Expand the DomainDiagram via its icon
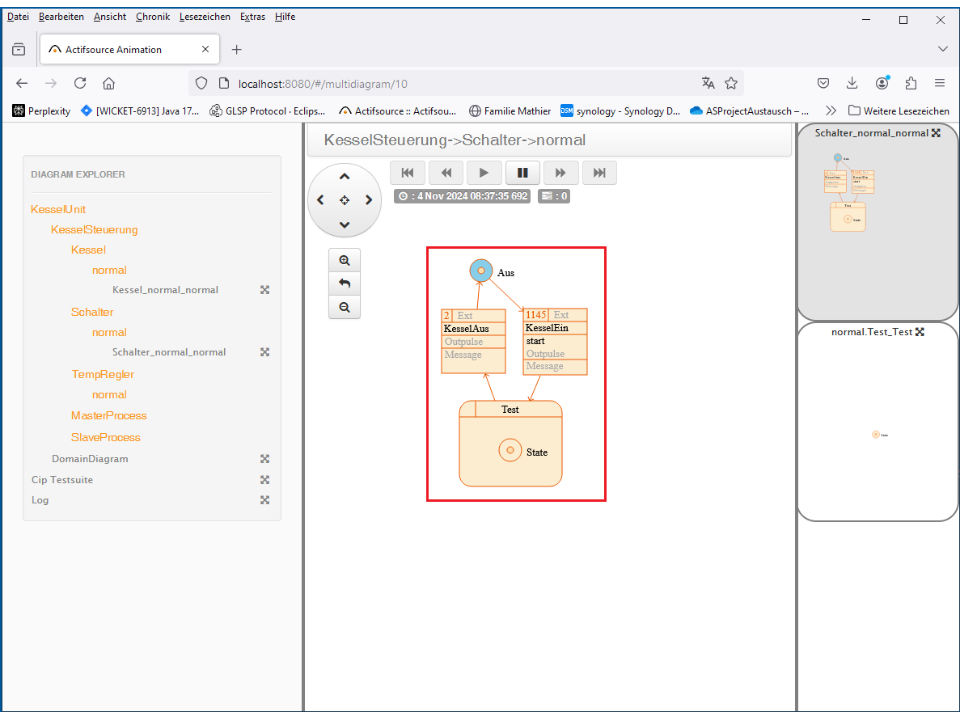The image size is (960, 720). pos(265,459)
